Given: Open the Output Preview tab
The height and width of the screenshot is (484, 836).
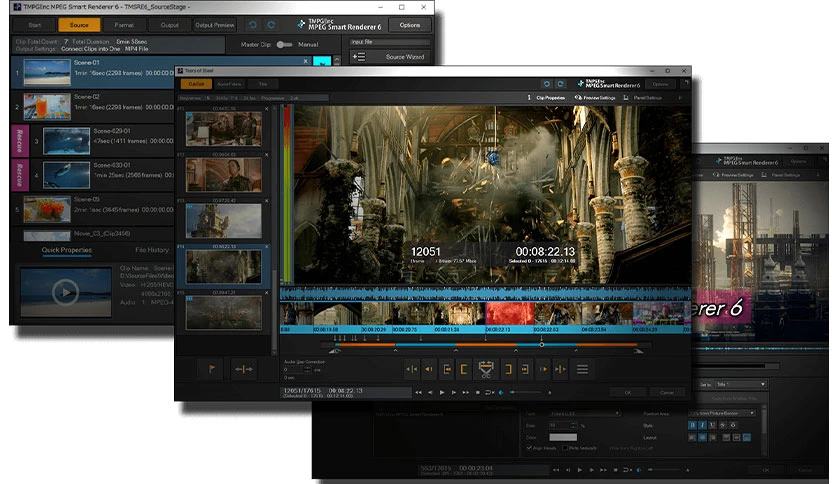Looking at the screenshot, I should 214,25.
